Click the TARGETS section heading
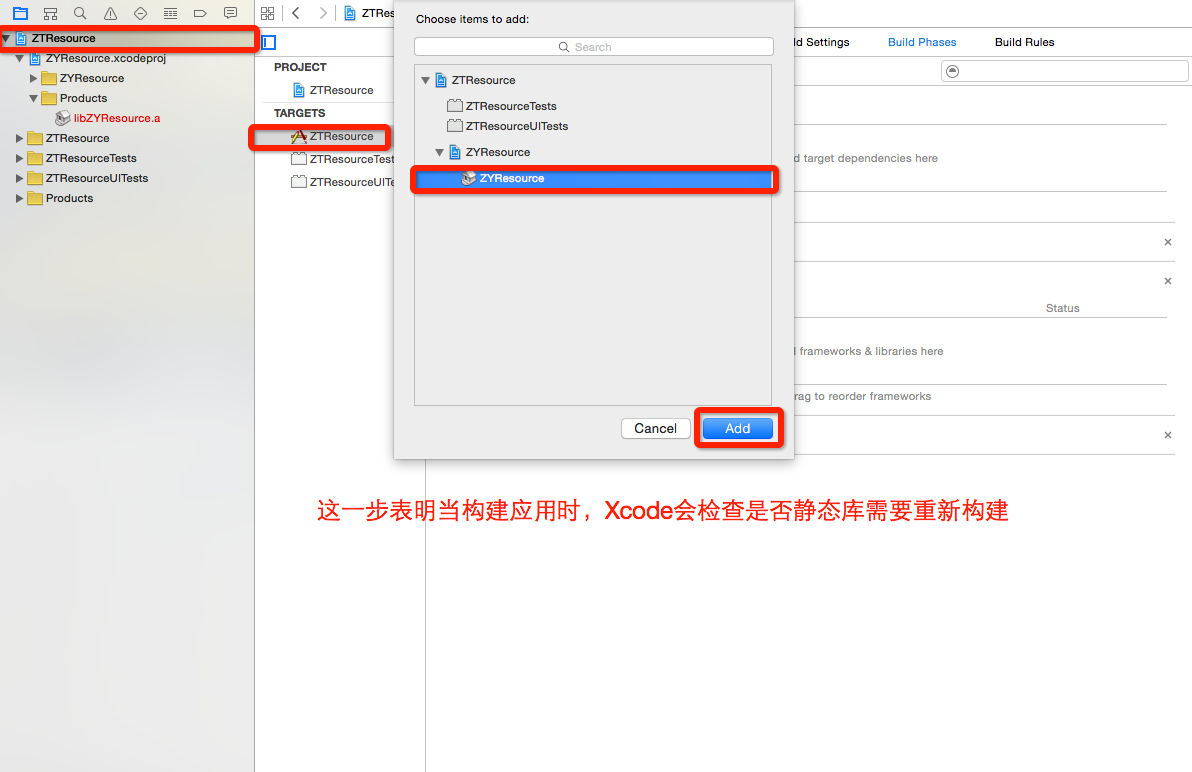The image size is (1192, 772). tap(300, 113)
